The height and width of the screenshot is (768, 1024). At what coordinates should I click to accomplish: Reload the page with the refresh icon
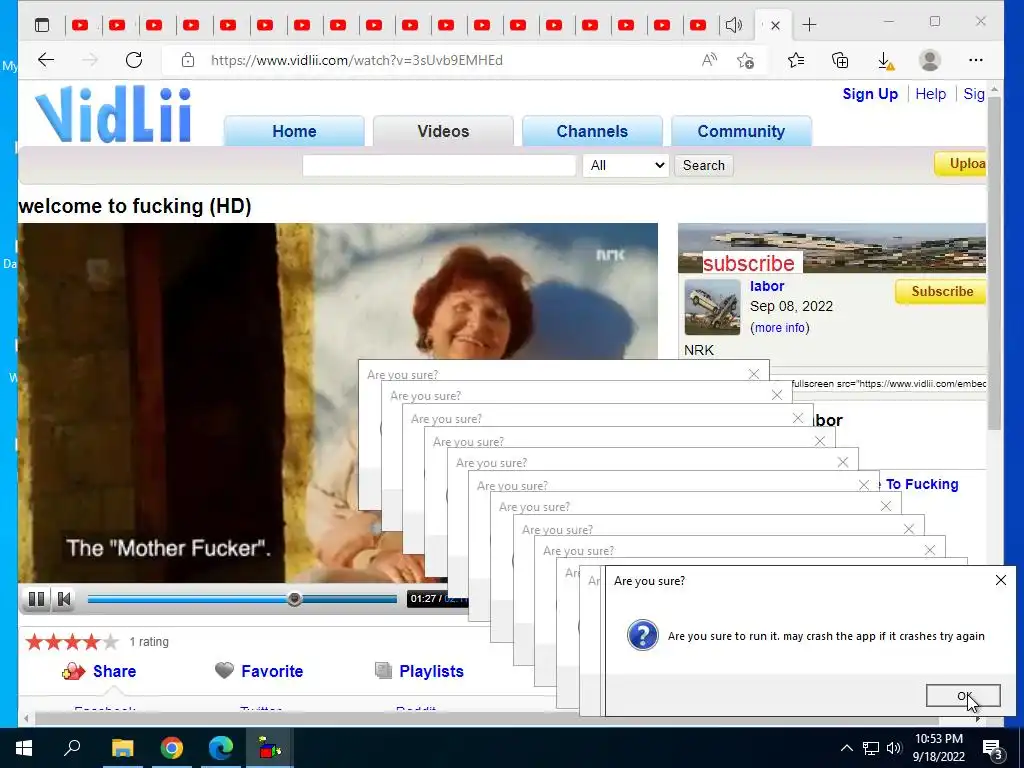click(134, 60)
